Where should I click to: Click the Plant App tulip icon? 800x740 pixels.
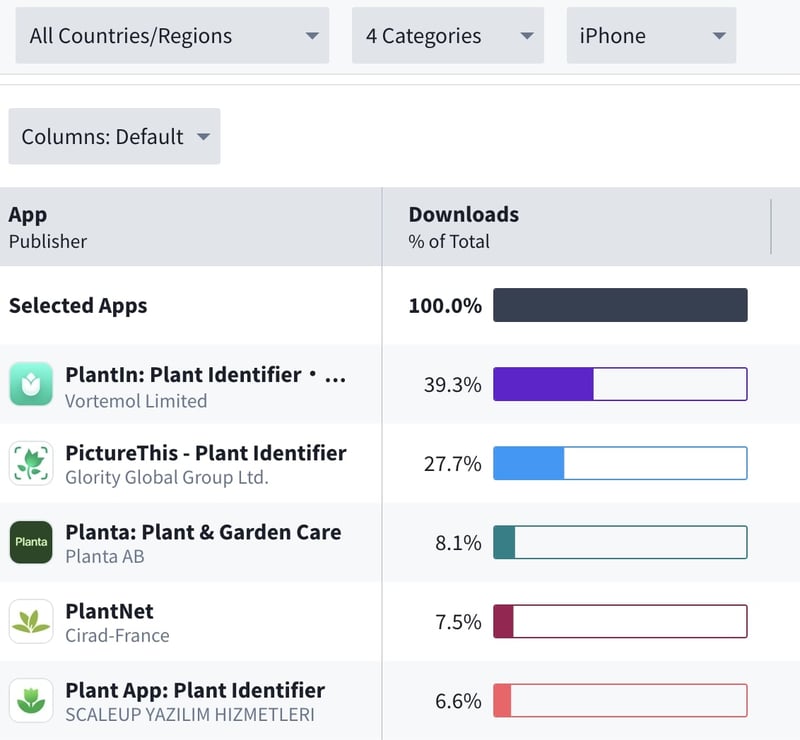[31, 701]
